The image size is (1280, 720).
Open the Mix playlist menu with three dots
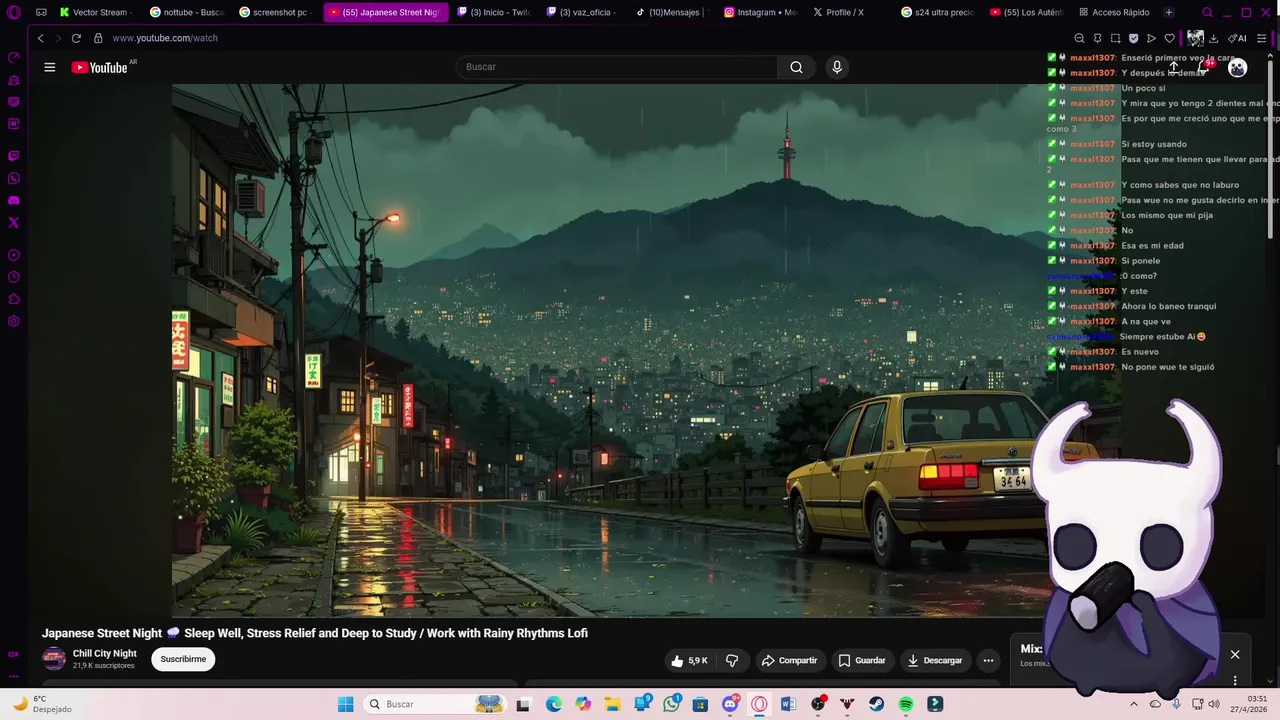1235,680
